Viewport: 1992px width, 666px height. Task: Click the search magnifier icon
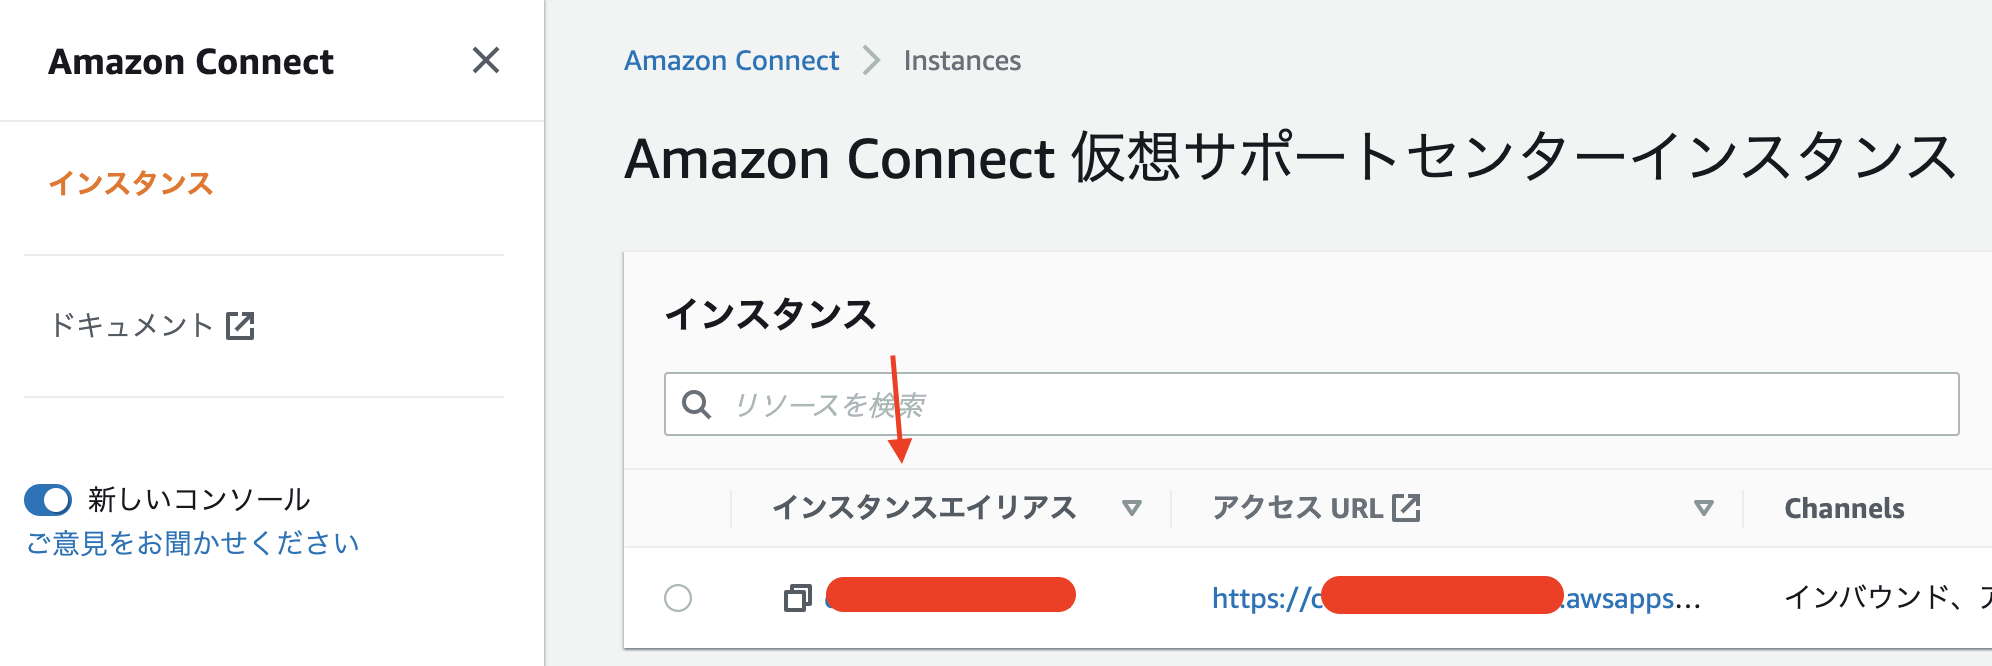click(696, 405)
